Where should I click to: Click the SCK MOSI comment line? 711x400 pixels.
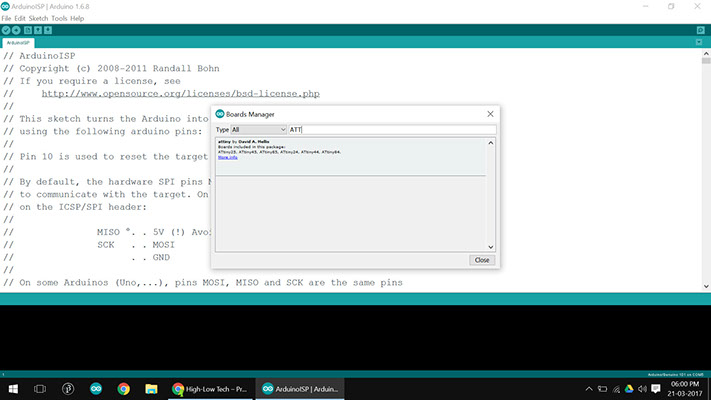tap(89, 245)
